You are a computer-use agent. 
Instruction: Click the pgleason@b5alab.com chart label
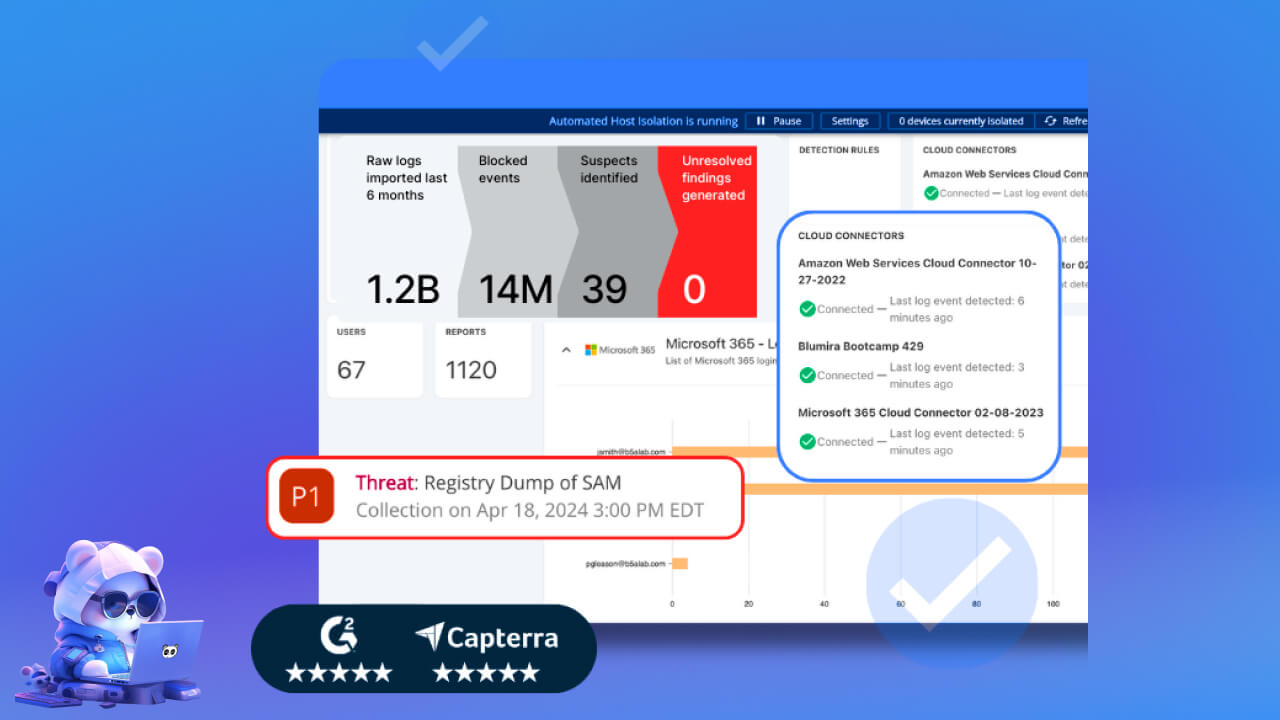(x=625, y=564)
